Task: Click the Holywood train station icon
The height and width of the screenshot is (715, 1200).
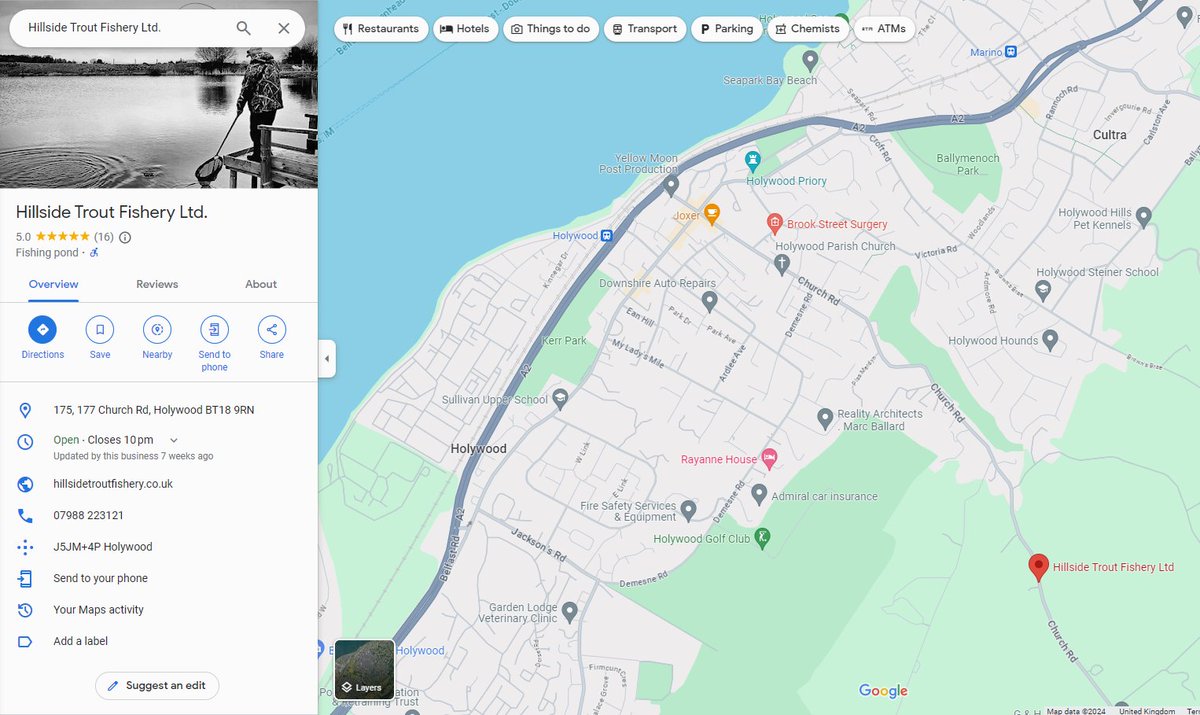Action: pyautogui.click(x=607, y=236)
